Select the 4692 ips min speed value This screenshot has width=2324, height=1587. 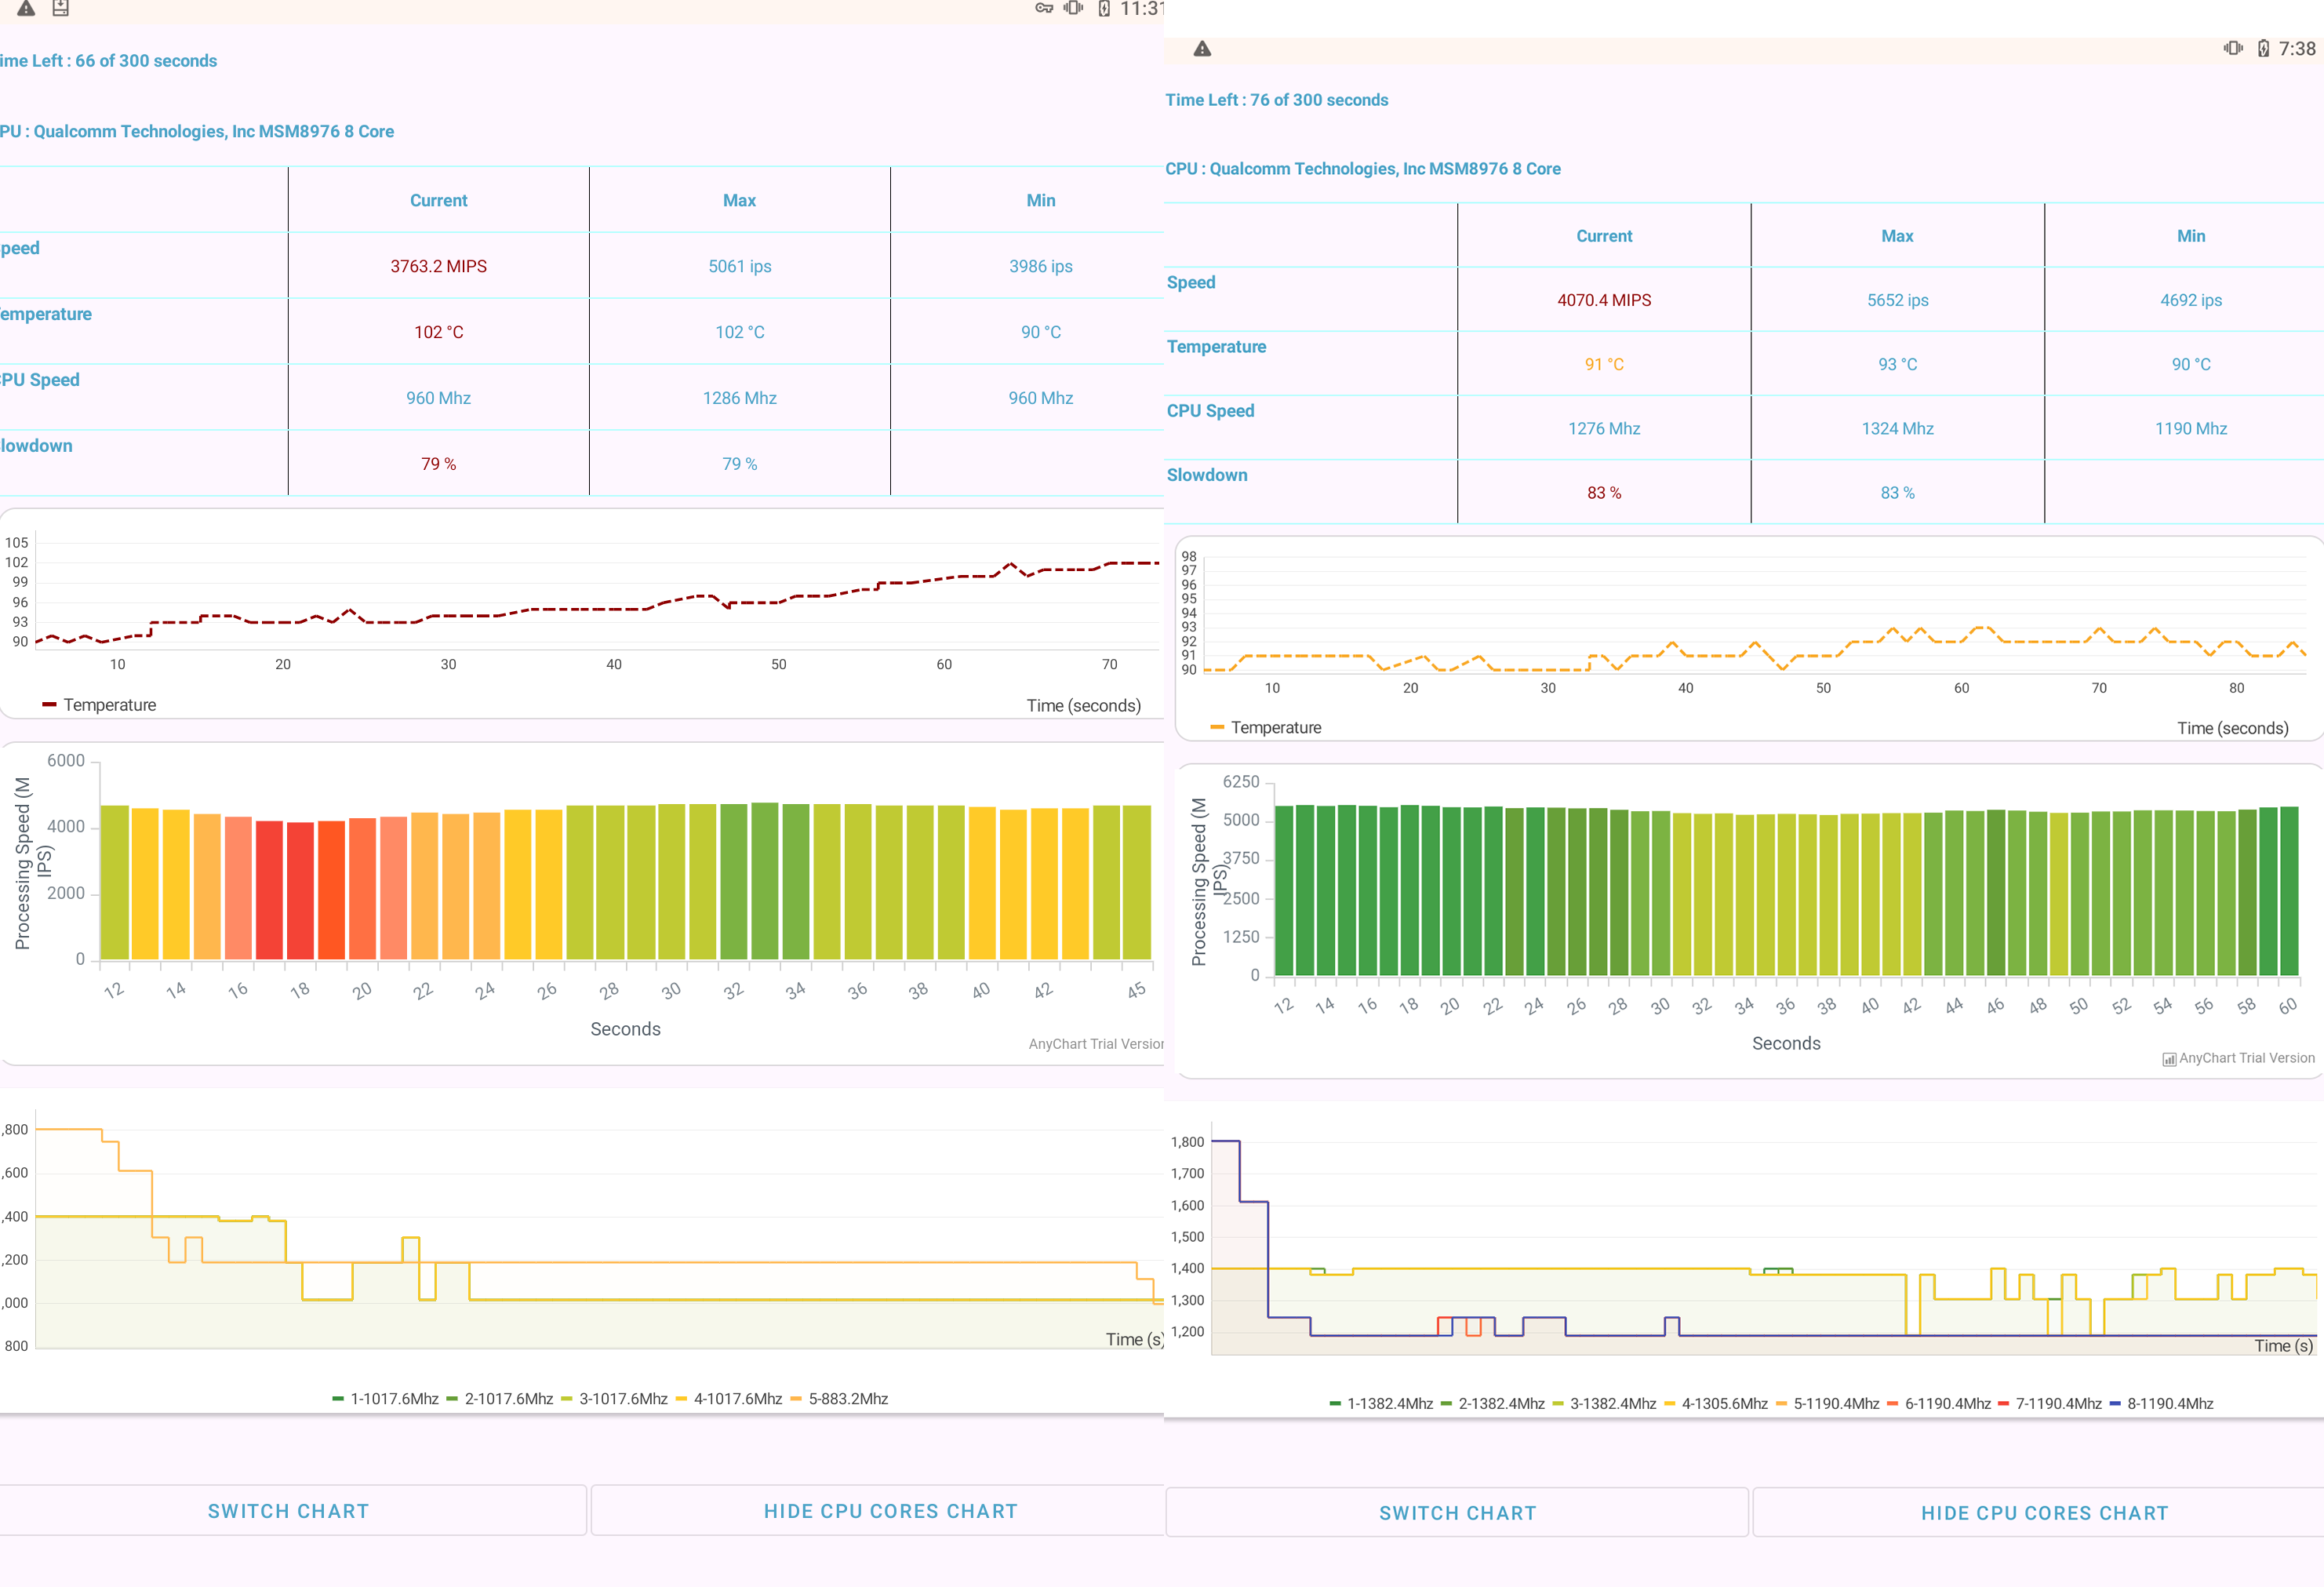tap(2191, 300)
